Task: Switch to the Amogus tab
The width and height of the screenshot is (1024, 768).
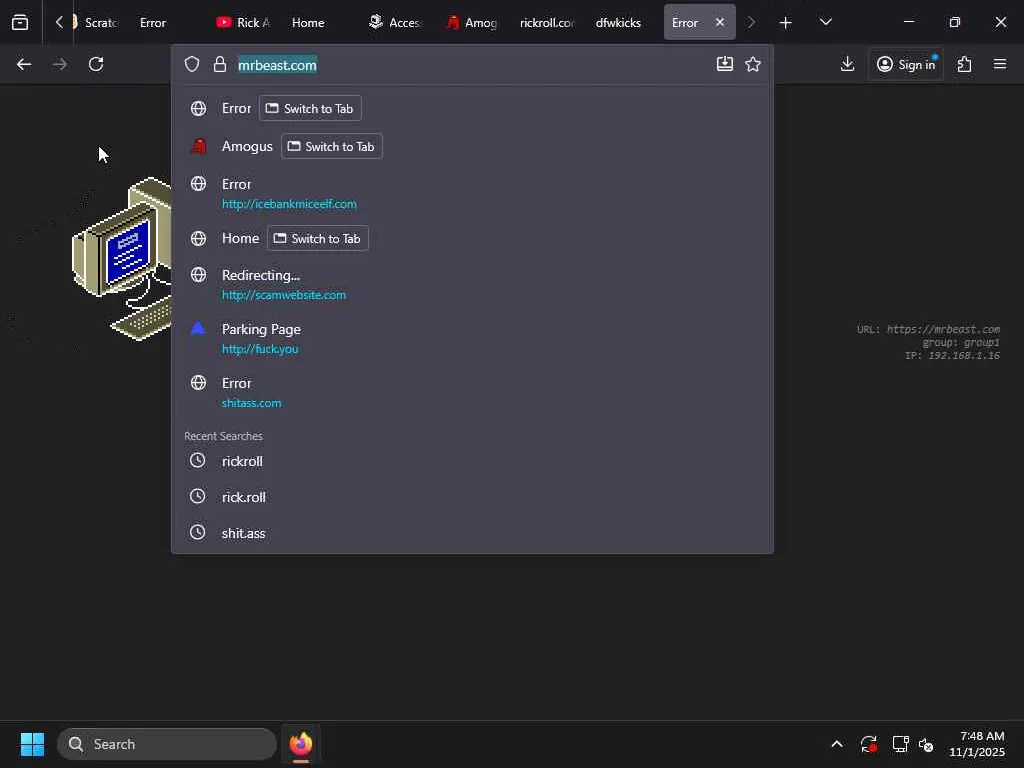Action: 473,22
